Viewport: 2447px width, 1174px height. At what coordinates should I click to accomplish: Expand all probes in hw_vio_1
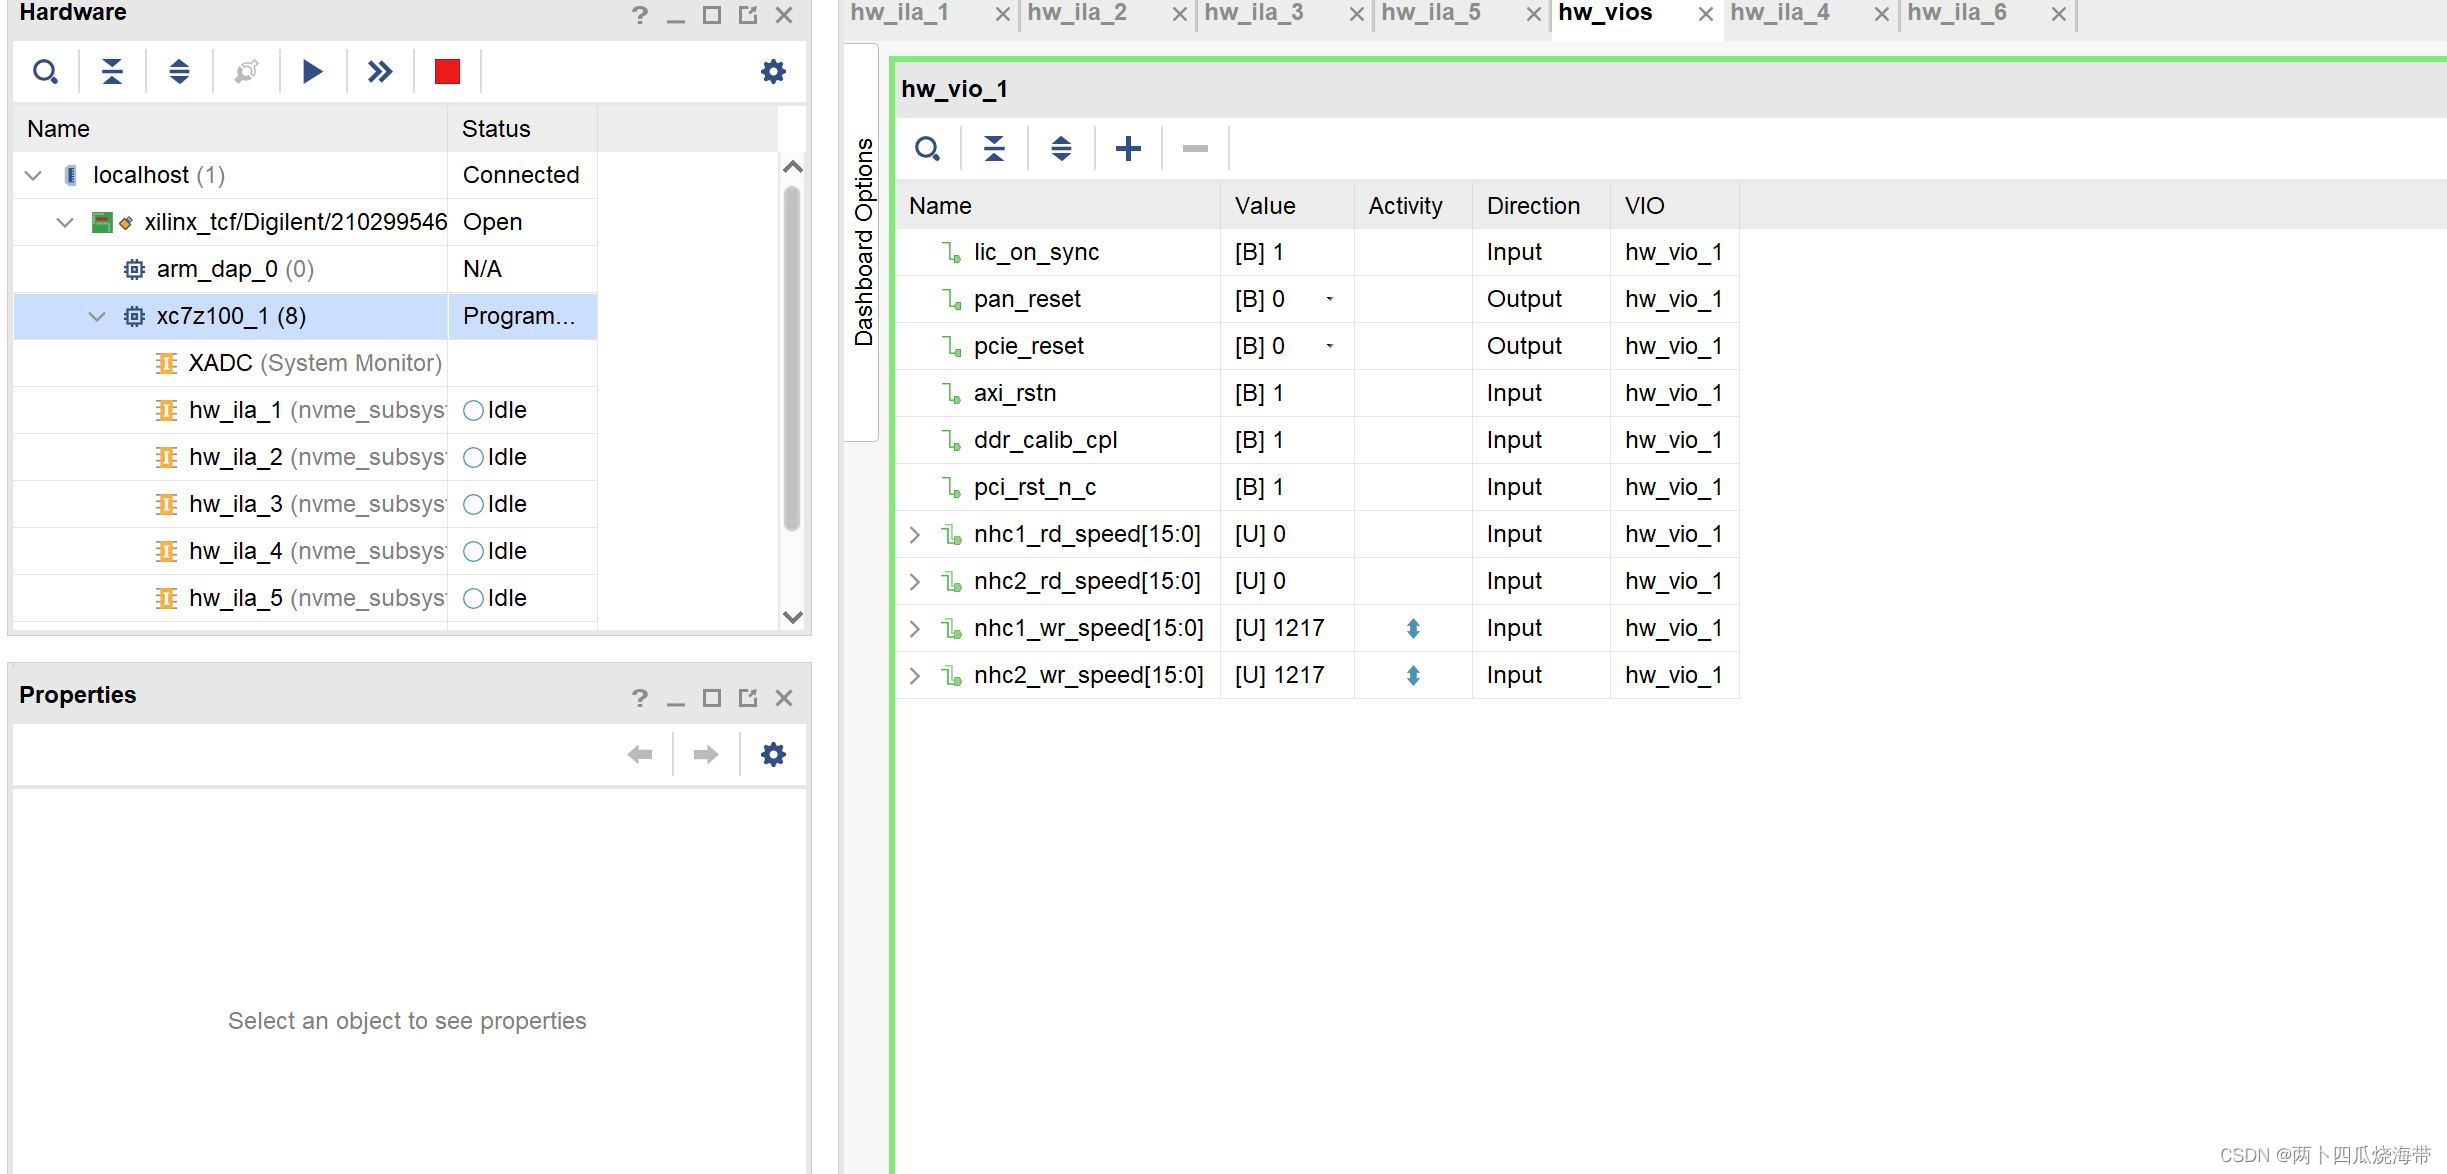(1061, 149)
